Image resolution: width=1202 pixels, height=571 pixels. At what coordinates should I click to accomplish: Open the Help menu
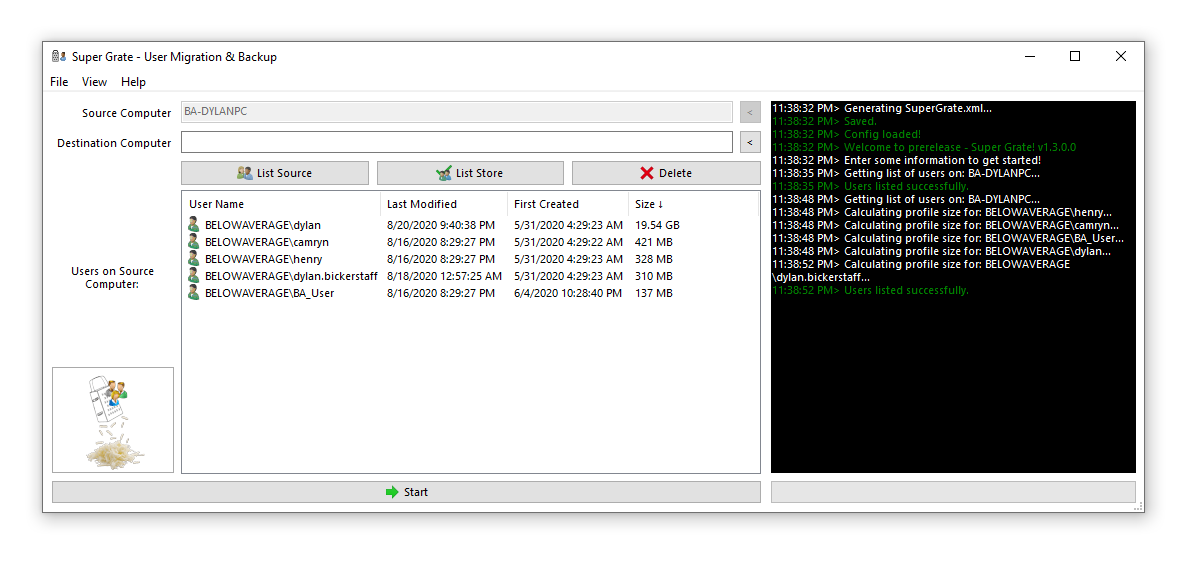coord(133,82)
